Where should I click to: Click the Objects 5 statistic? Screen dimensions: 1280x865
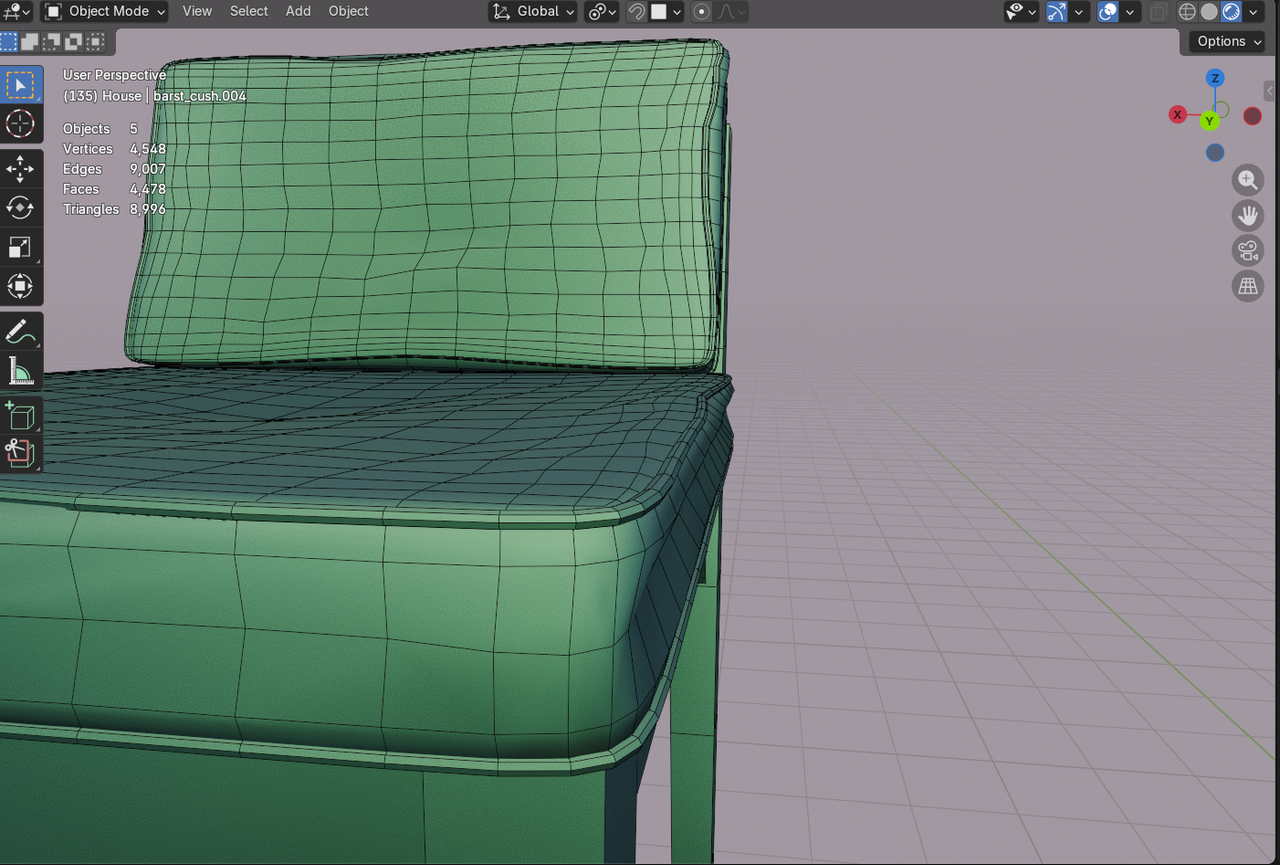(x=101, y=129)
